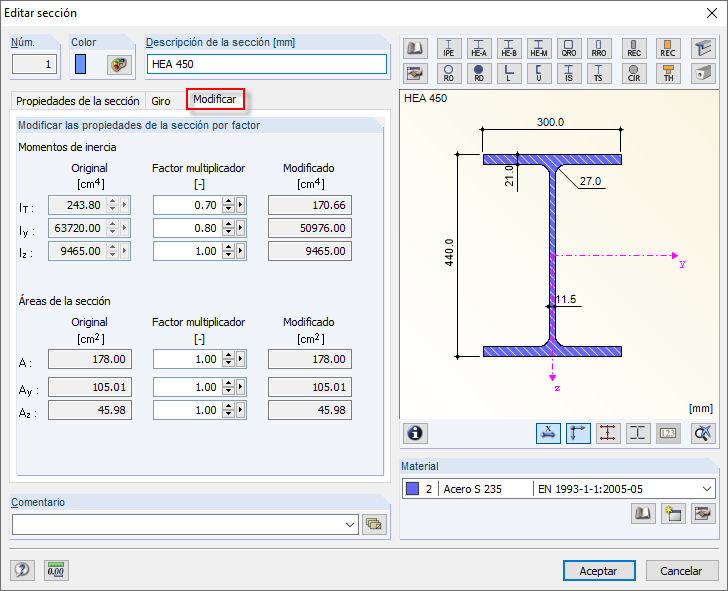The image size is (728, 591).
Task: Select the L angle section icon
Action: [x=509, y=73]
